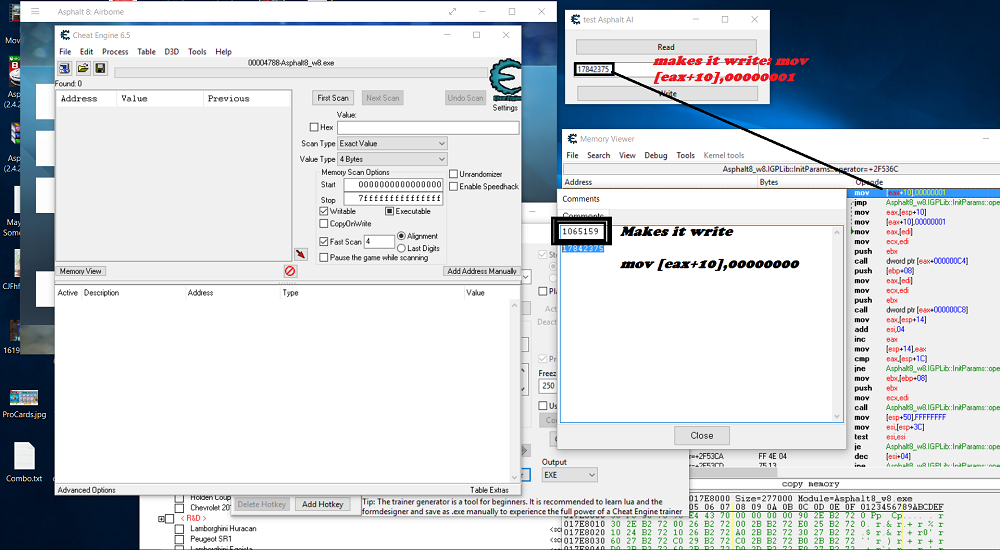1000x550 pixels.
Task: Click the freeze interval 250 field
Action: 548,386
